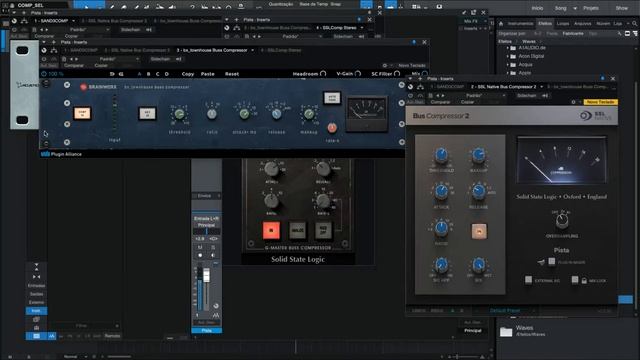The width and height of the screenshot is (640, 360).
Task: Click Comparar in townhouse plugin header
Action: pyautogui.click(x=74, y=65)
